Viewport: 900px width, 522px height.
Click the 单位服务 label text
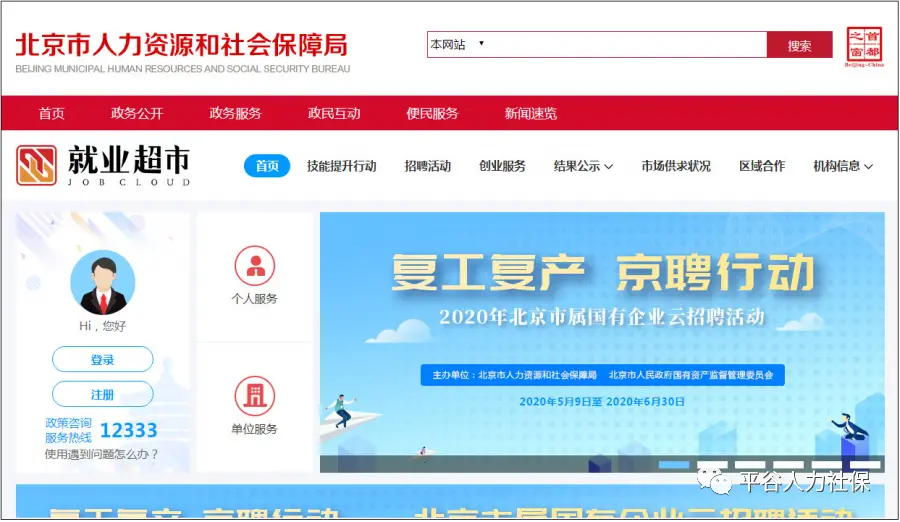[x=254, y=429]
